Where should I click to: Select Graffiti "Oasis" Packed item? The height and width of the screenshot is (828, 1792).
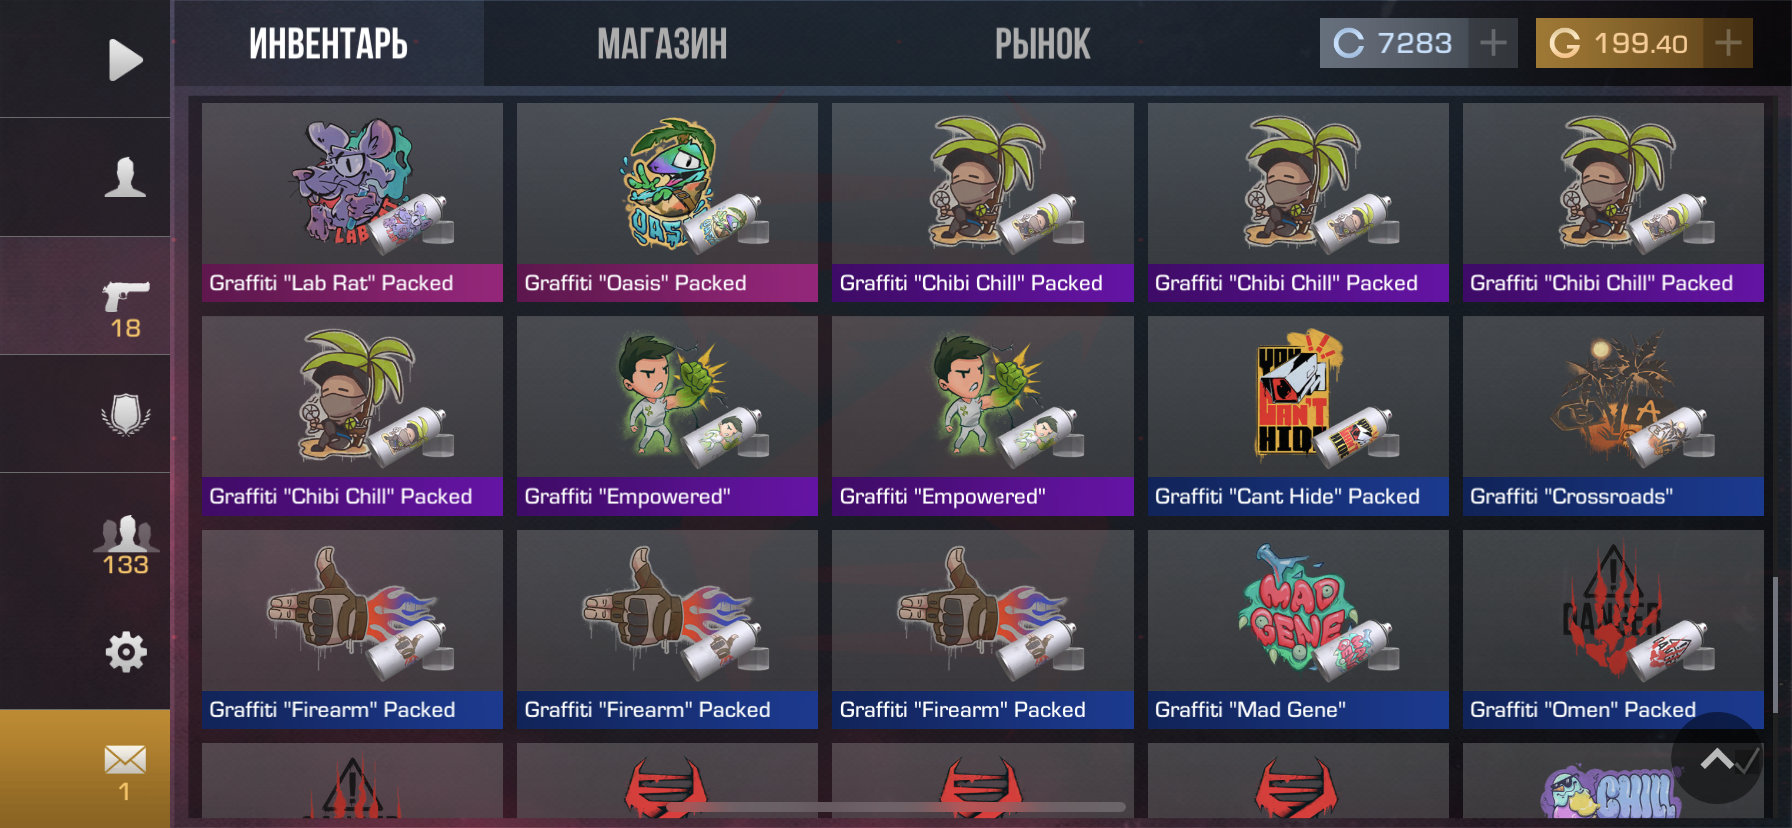coord(667,202)
